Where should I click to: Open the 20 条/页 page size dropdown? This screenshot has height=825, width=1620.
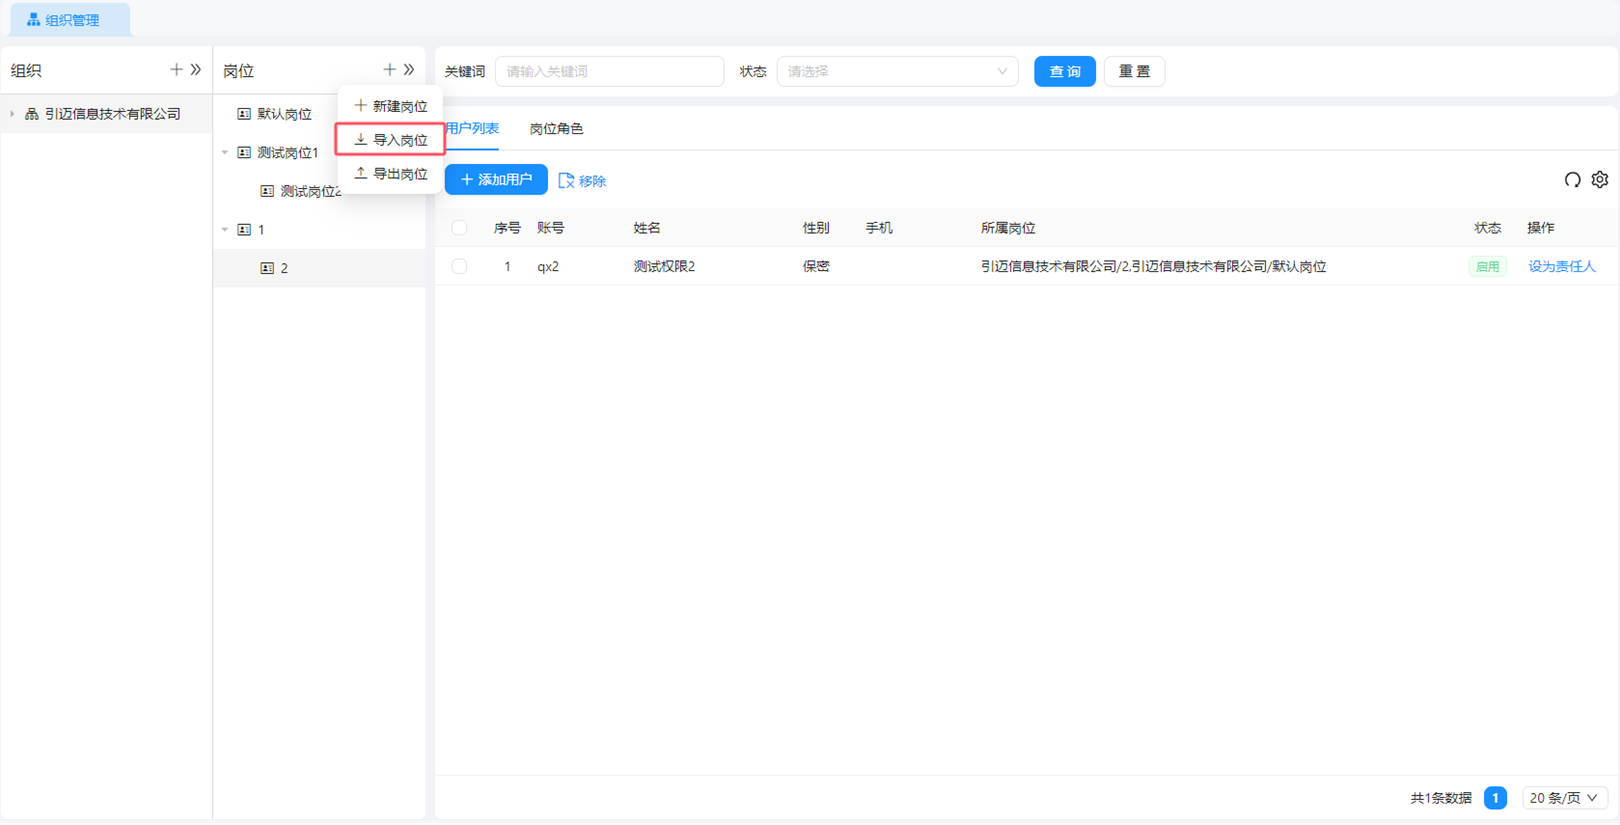pos(1564,798)
